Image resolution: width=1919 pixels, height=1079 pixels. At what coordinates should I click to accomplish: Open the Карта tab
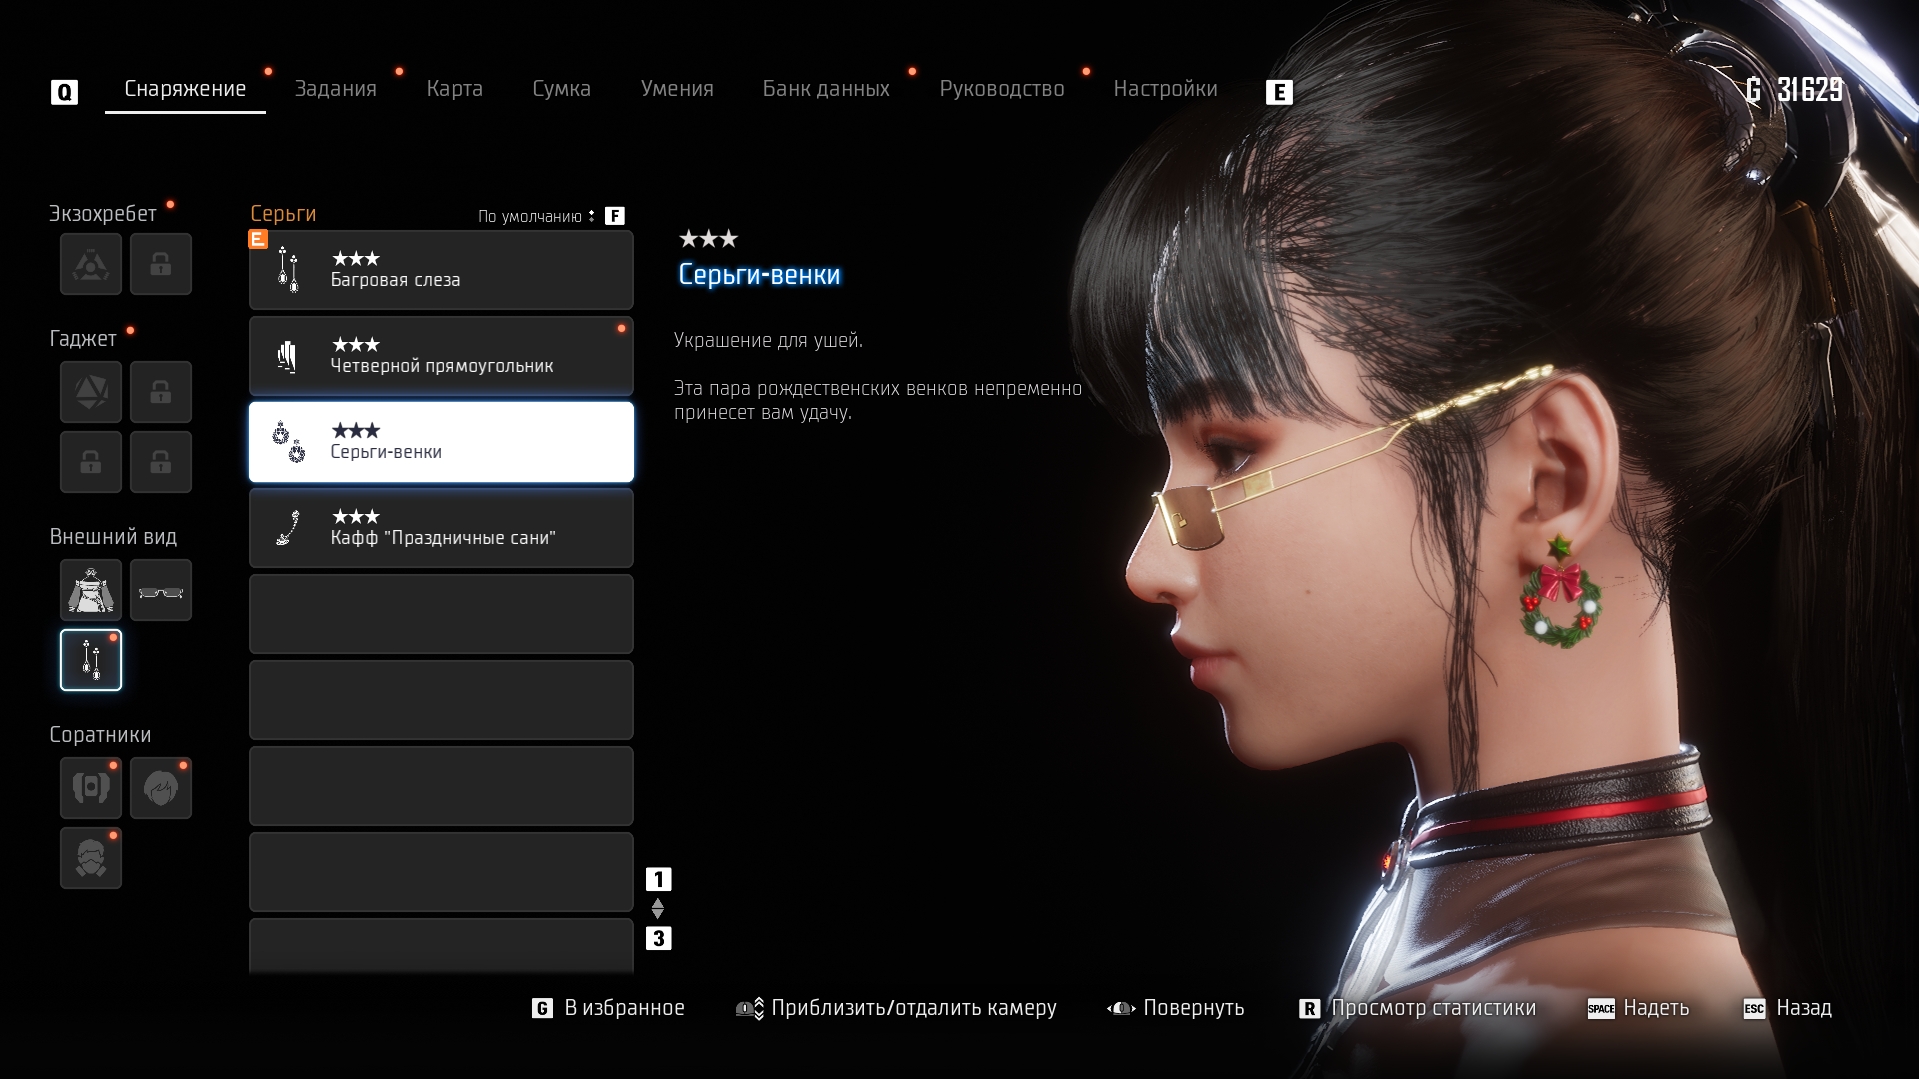click(x=454, y=89)
